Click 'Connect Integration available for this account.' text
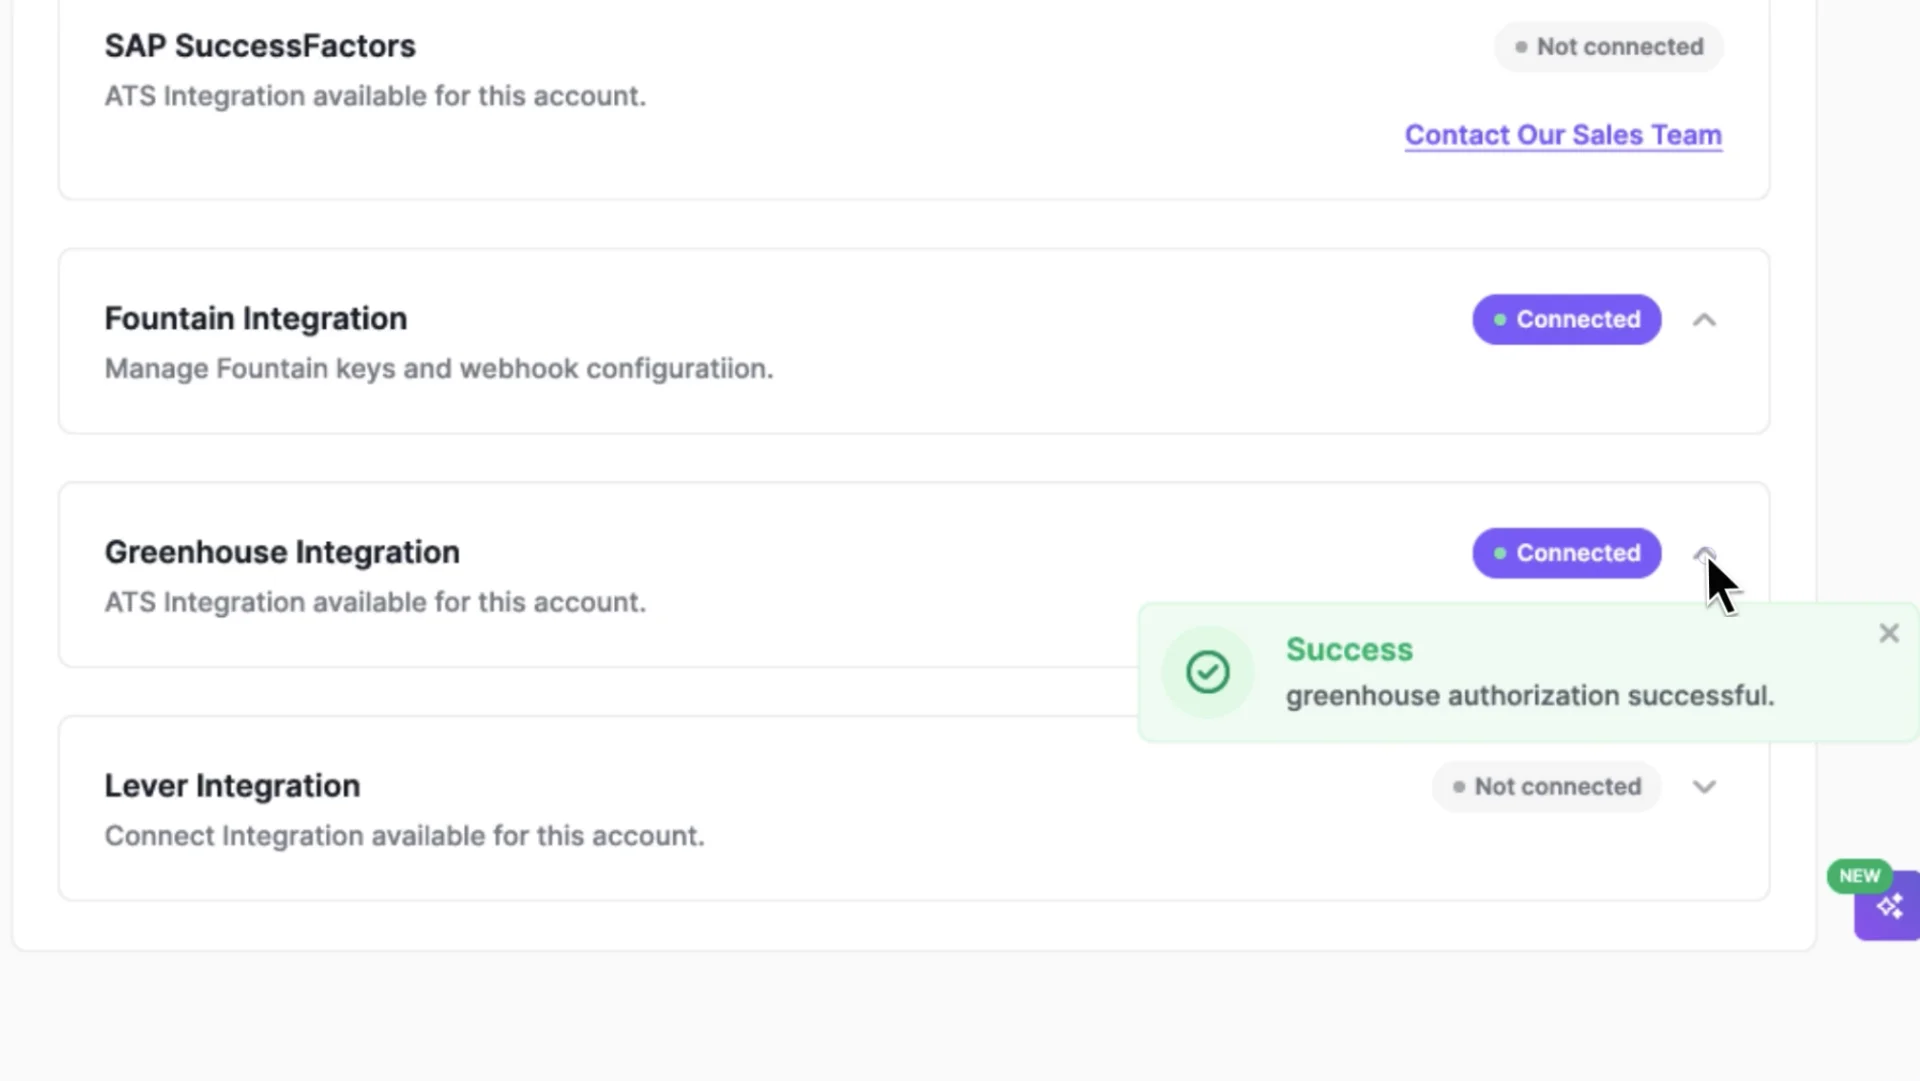 tap(404, 836)
